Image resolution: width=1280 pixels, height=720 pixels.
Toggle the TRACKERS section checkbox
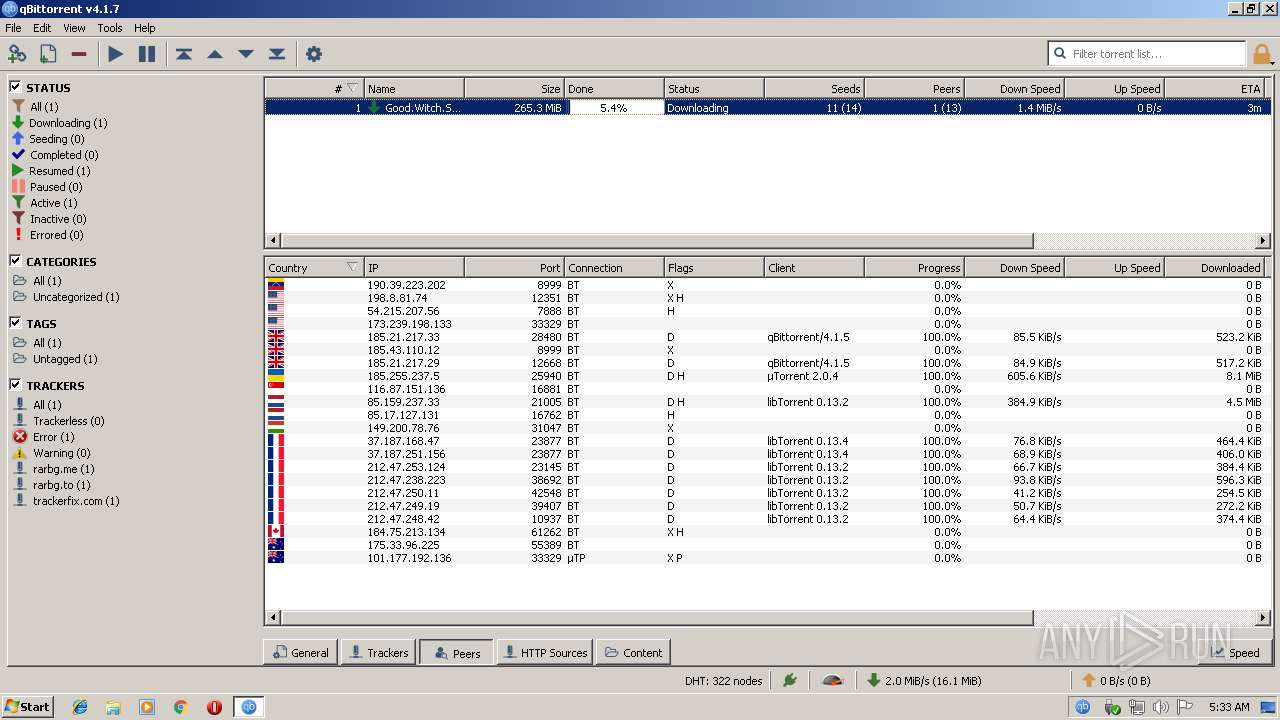(16, 385)
